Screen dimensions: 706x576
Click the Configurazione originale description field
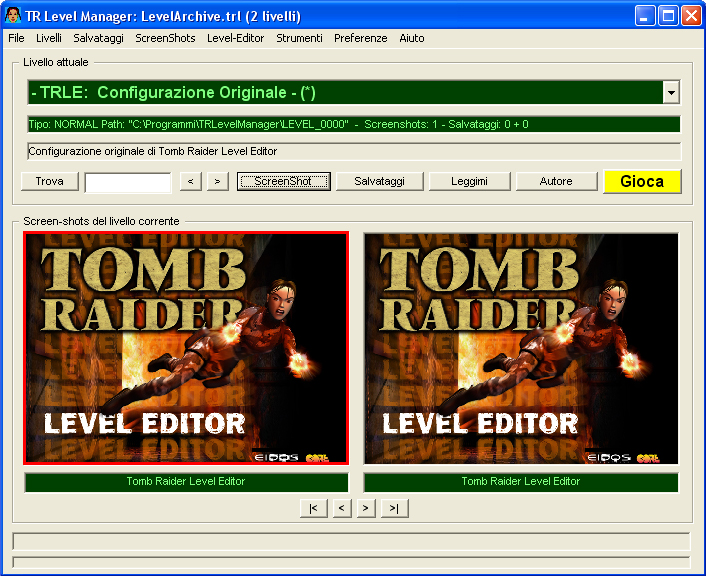(354, 151)
